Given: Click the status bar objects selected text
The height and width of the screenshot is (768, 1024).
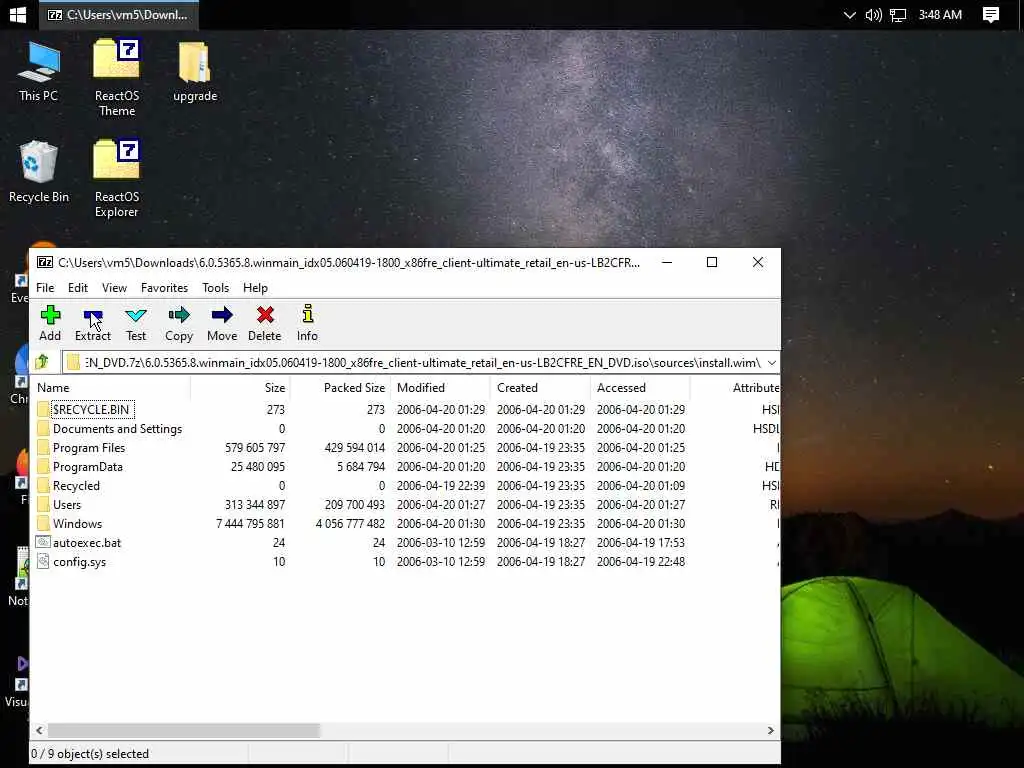Looking at the screenshot, I should pos(90,754).
